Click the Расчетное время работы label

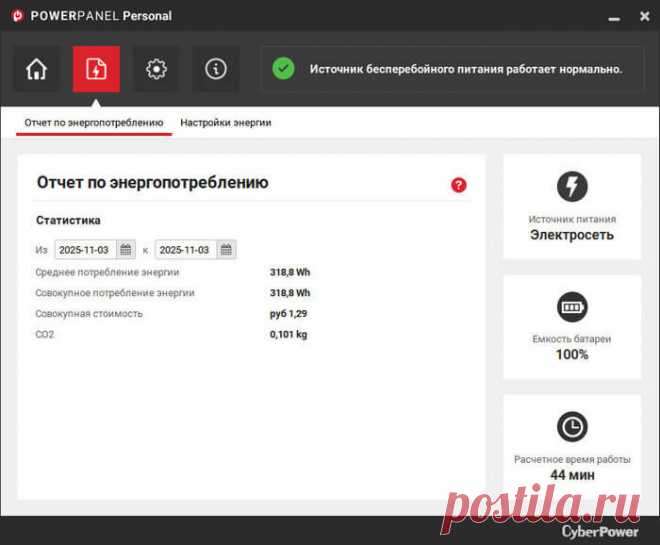(x=572, y=459)
